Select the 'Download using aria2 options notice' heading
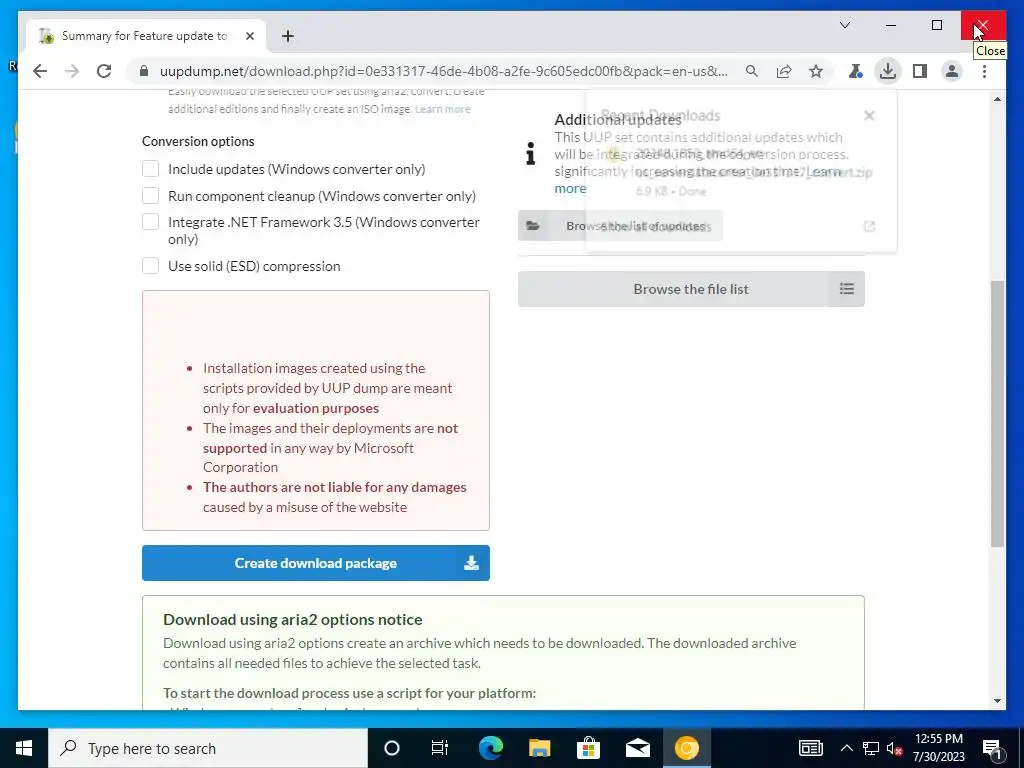 tap(293, 619)
